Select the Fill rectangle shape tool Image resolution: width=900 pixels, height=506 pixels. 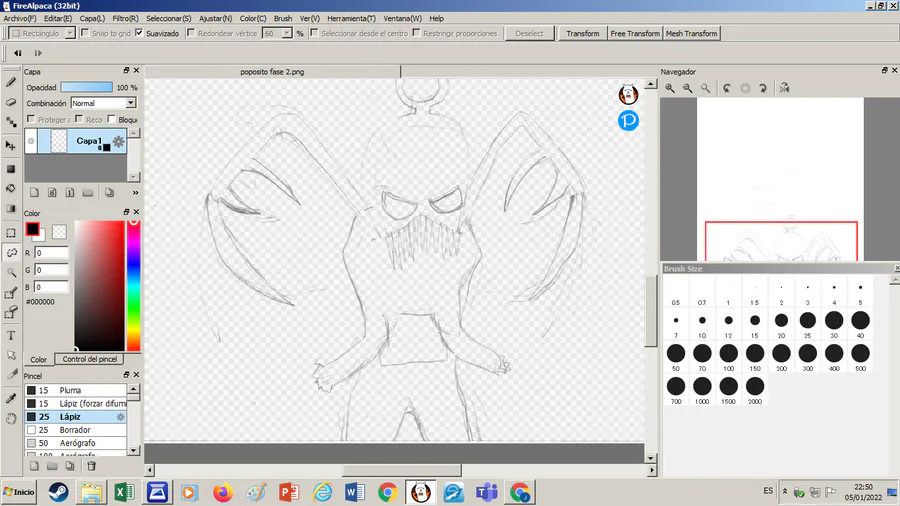click(11, 169)
